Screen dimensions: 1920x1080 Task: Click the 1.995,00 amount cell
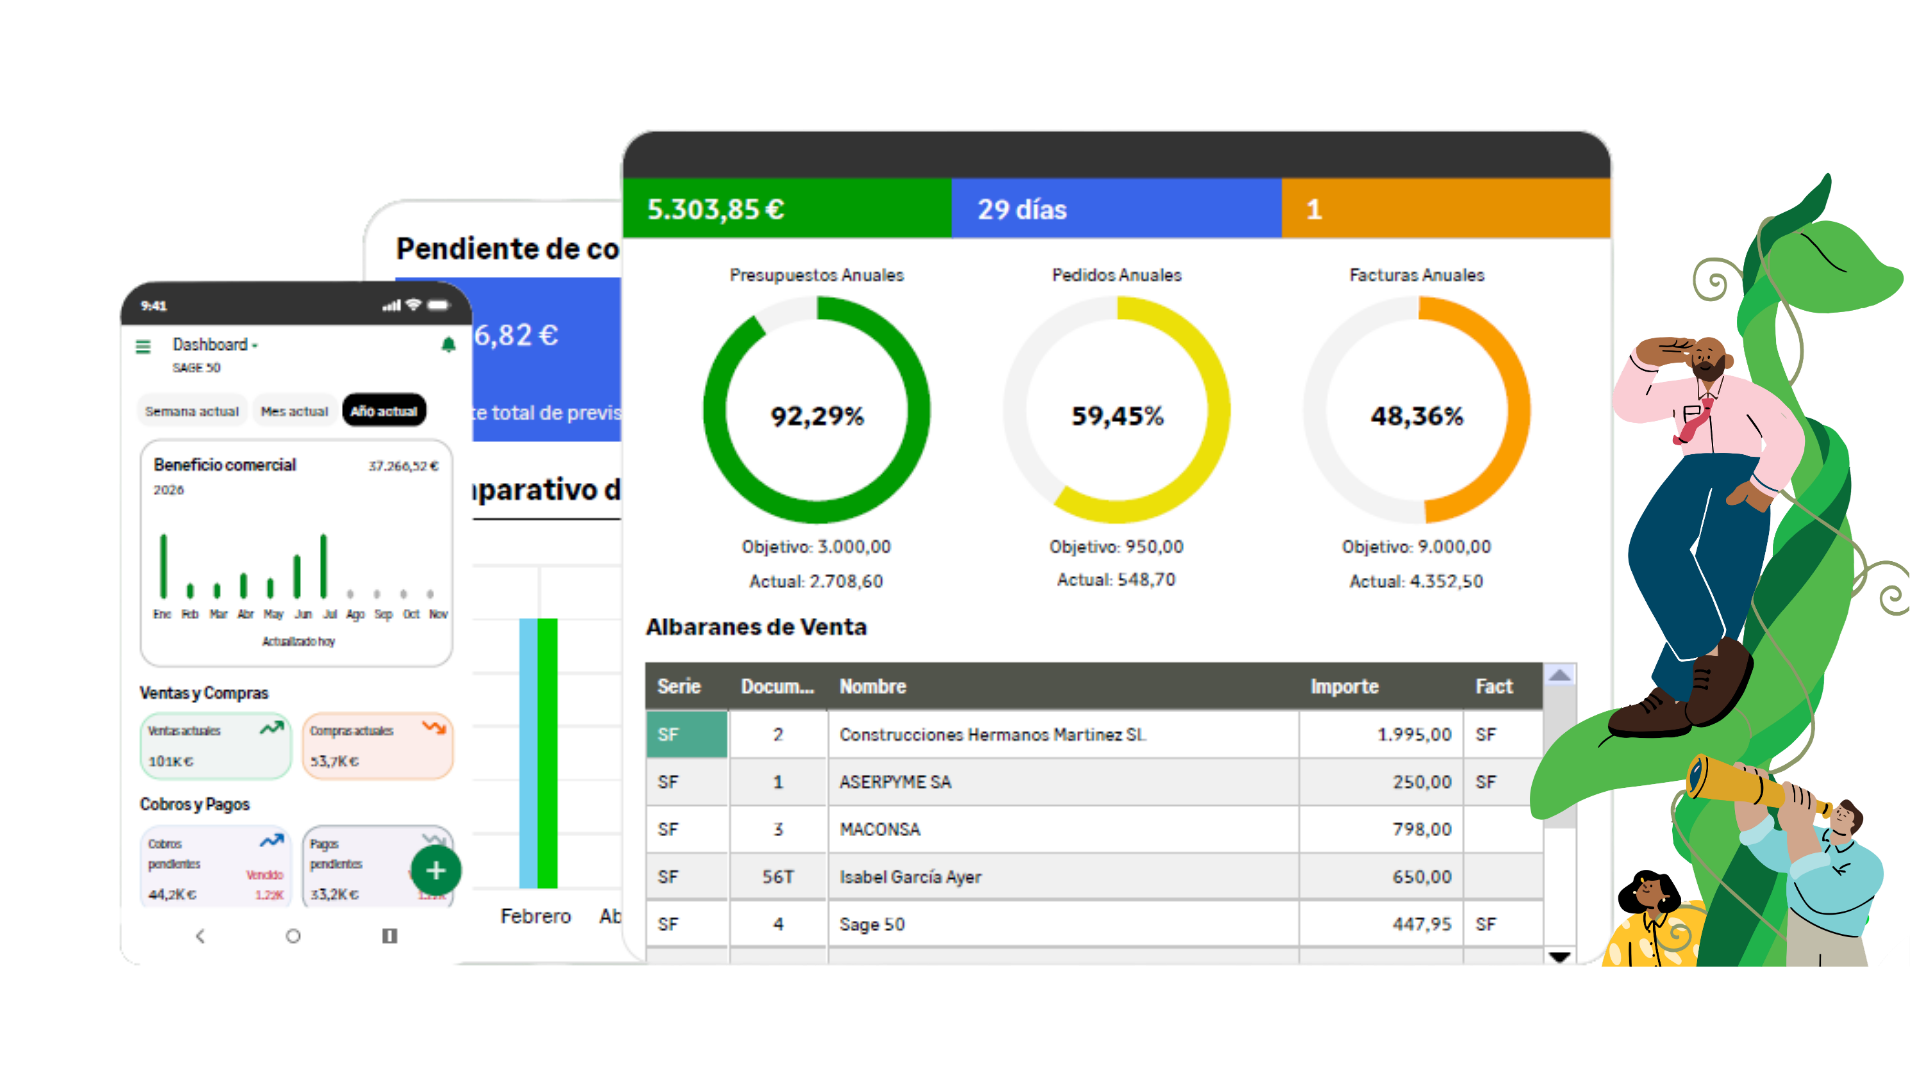[x=1381, y=734]
